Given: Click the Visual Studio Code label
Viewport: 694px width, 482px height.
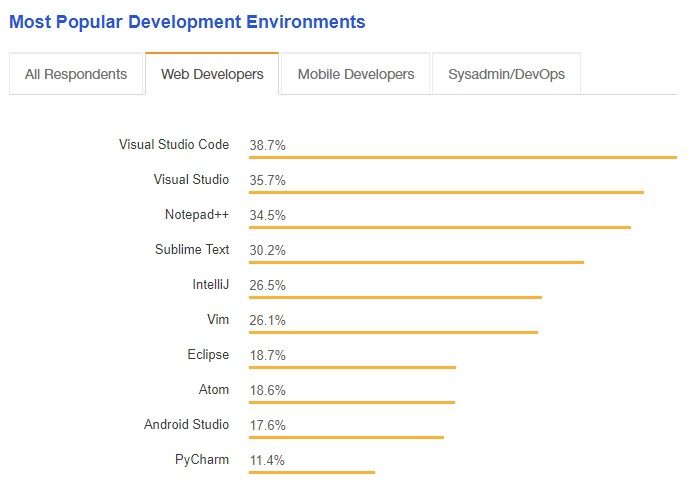Looking at the screenshot, I should click(x=173, y=145).
